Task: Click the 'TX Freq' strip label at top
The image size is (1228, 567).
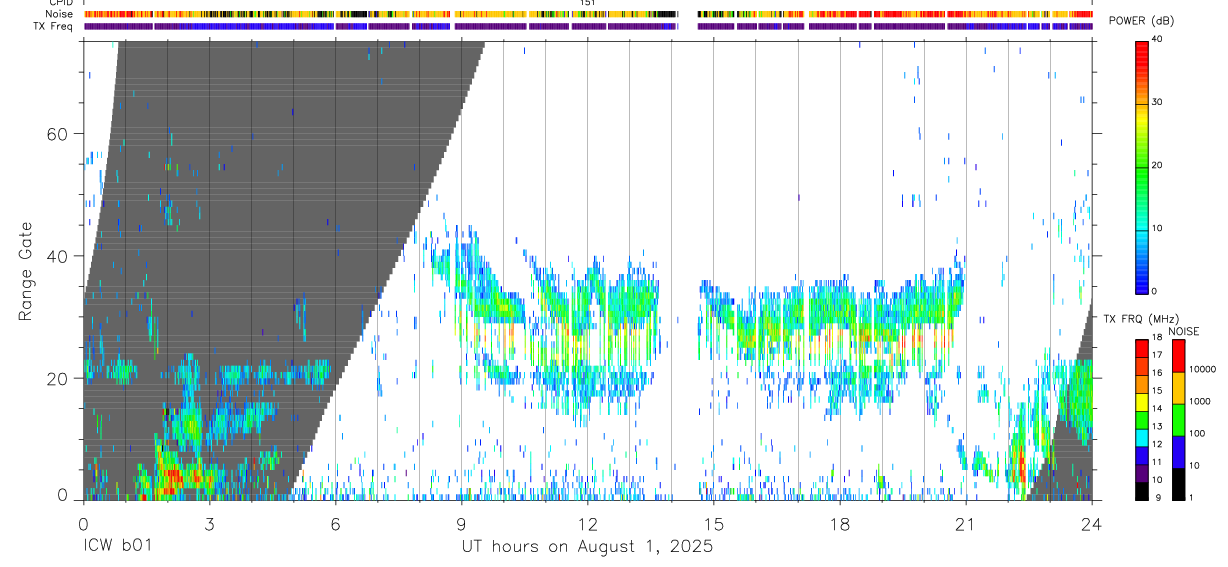Action: click(55, 26)
